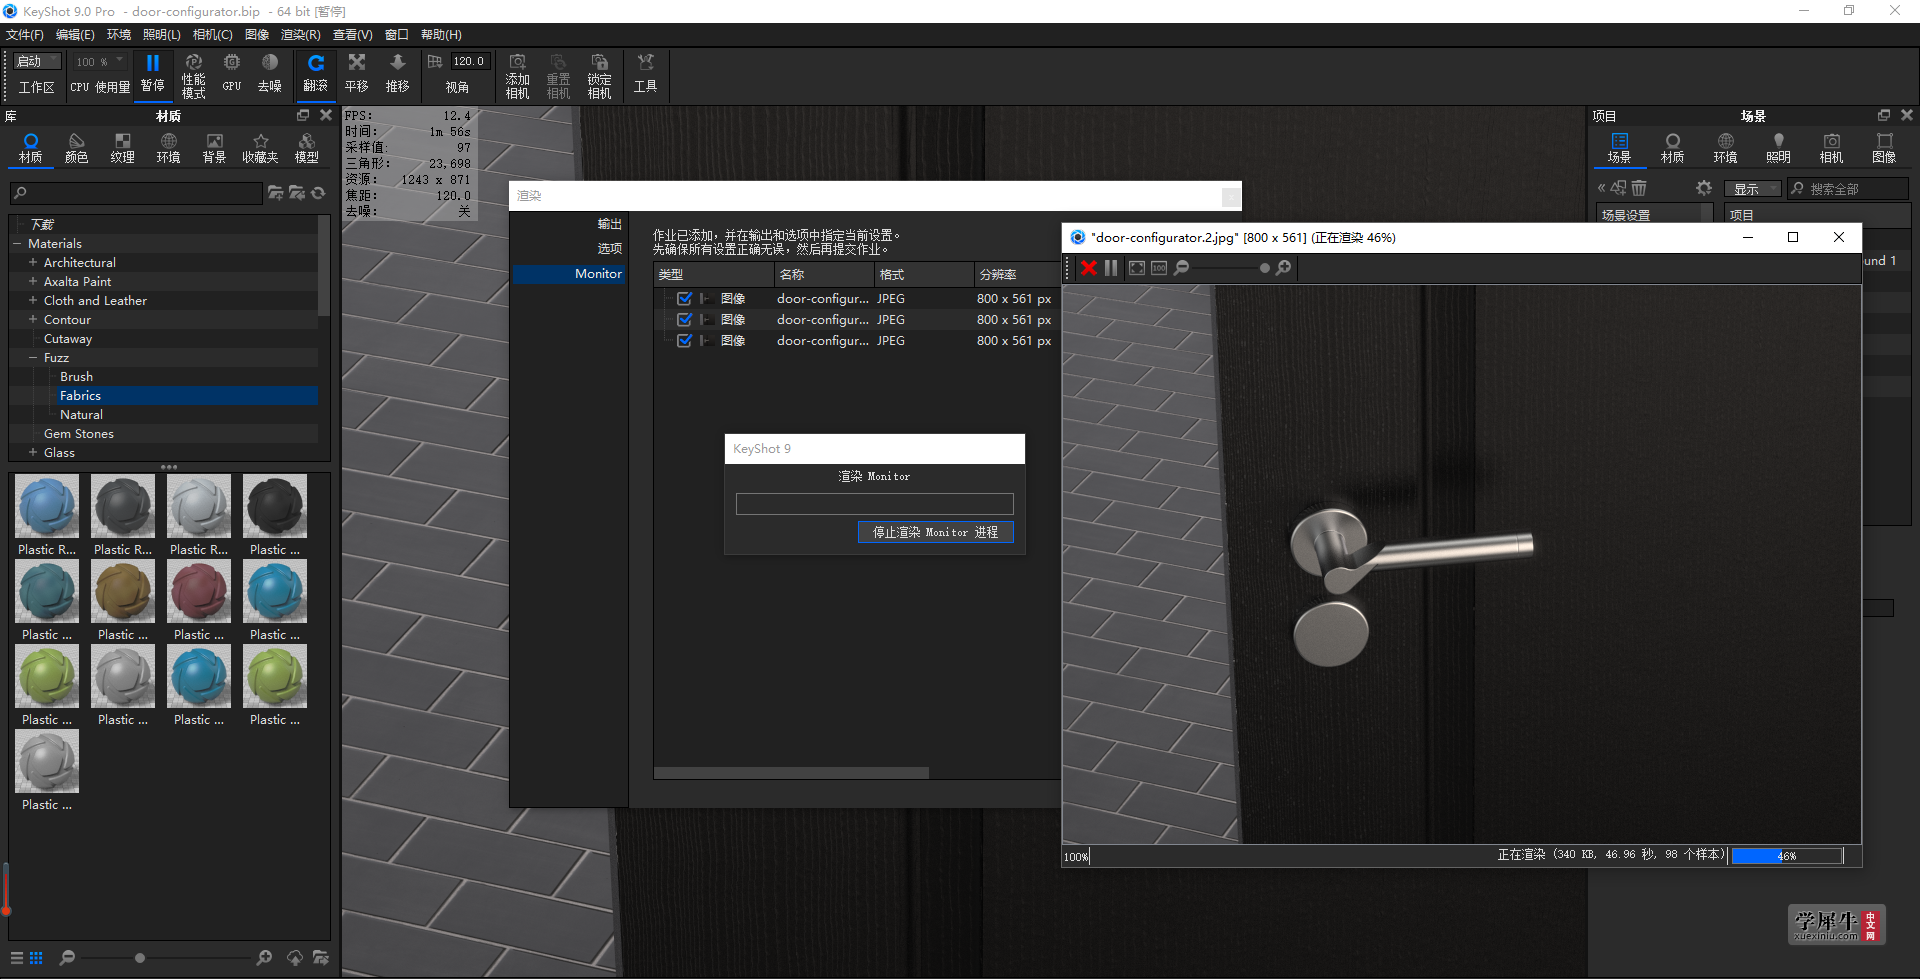
Task: Click the library search input field
Action: tap(136, 193)
